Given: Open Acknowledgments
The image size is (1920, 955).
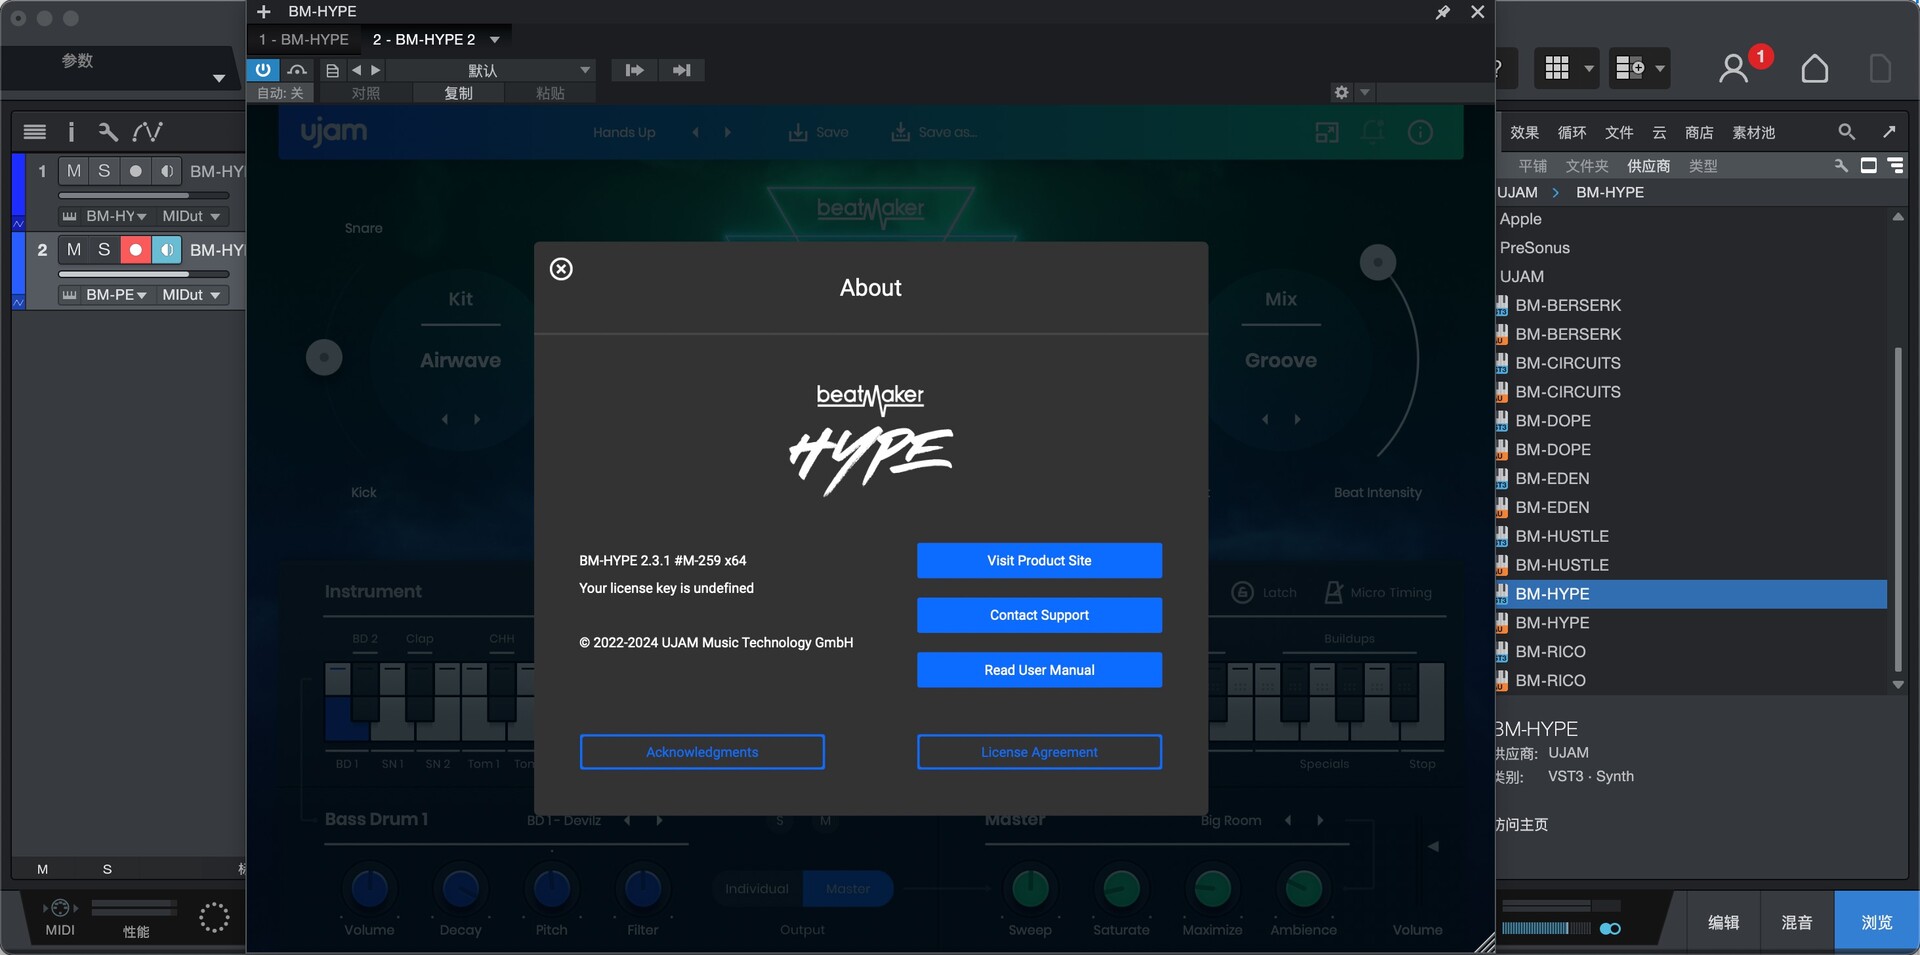Looking at the screenshot, I should [x=702, y=752].
